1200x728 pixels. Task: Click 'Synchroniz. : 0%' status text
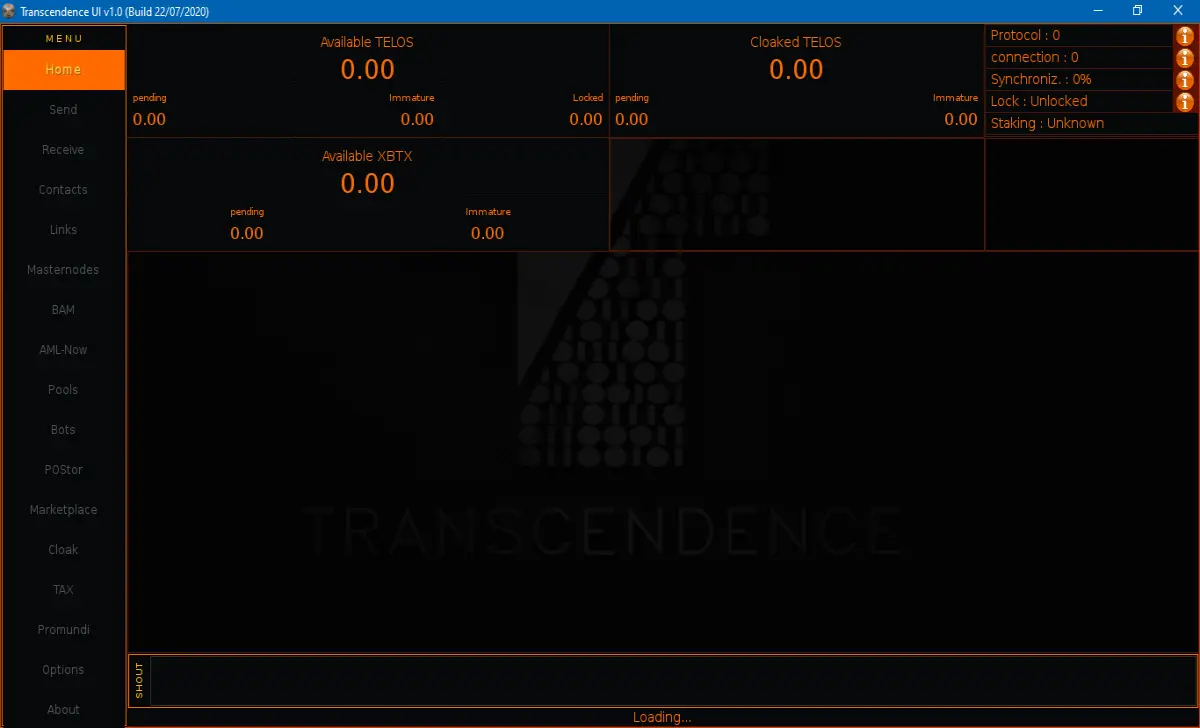[x=1041, y=79]
